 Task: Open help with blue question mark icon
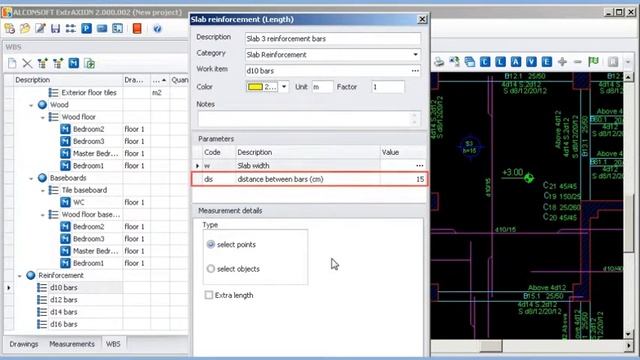pyautogui.click(x=157, y=29)
